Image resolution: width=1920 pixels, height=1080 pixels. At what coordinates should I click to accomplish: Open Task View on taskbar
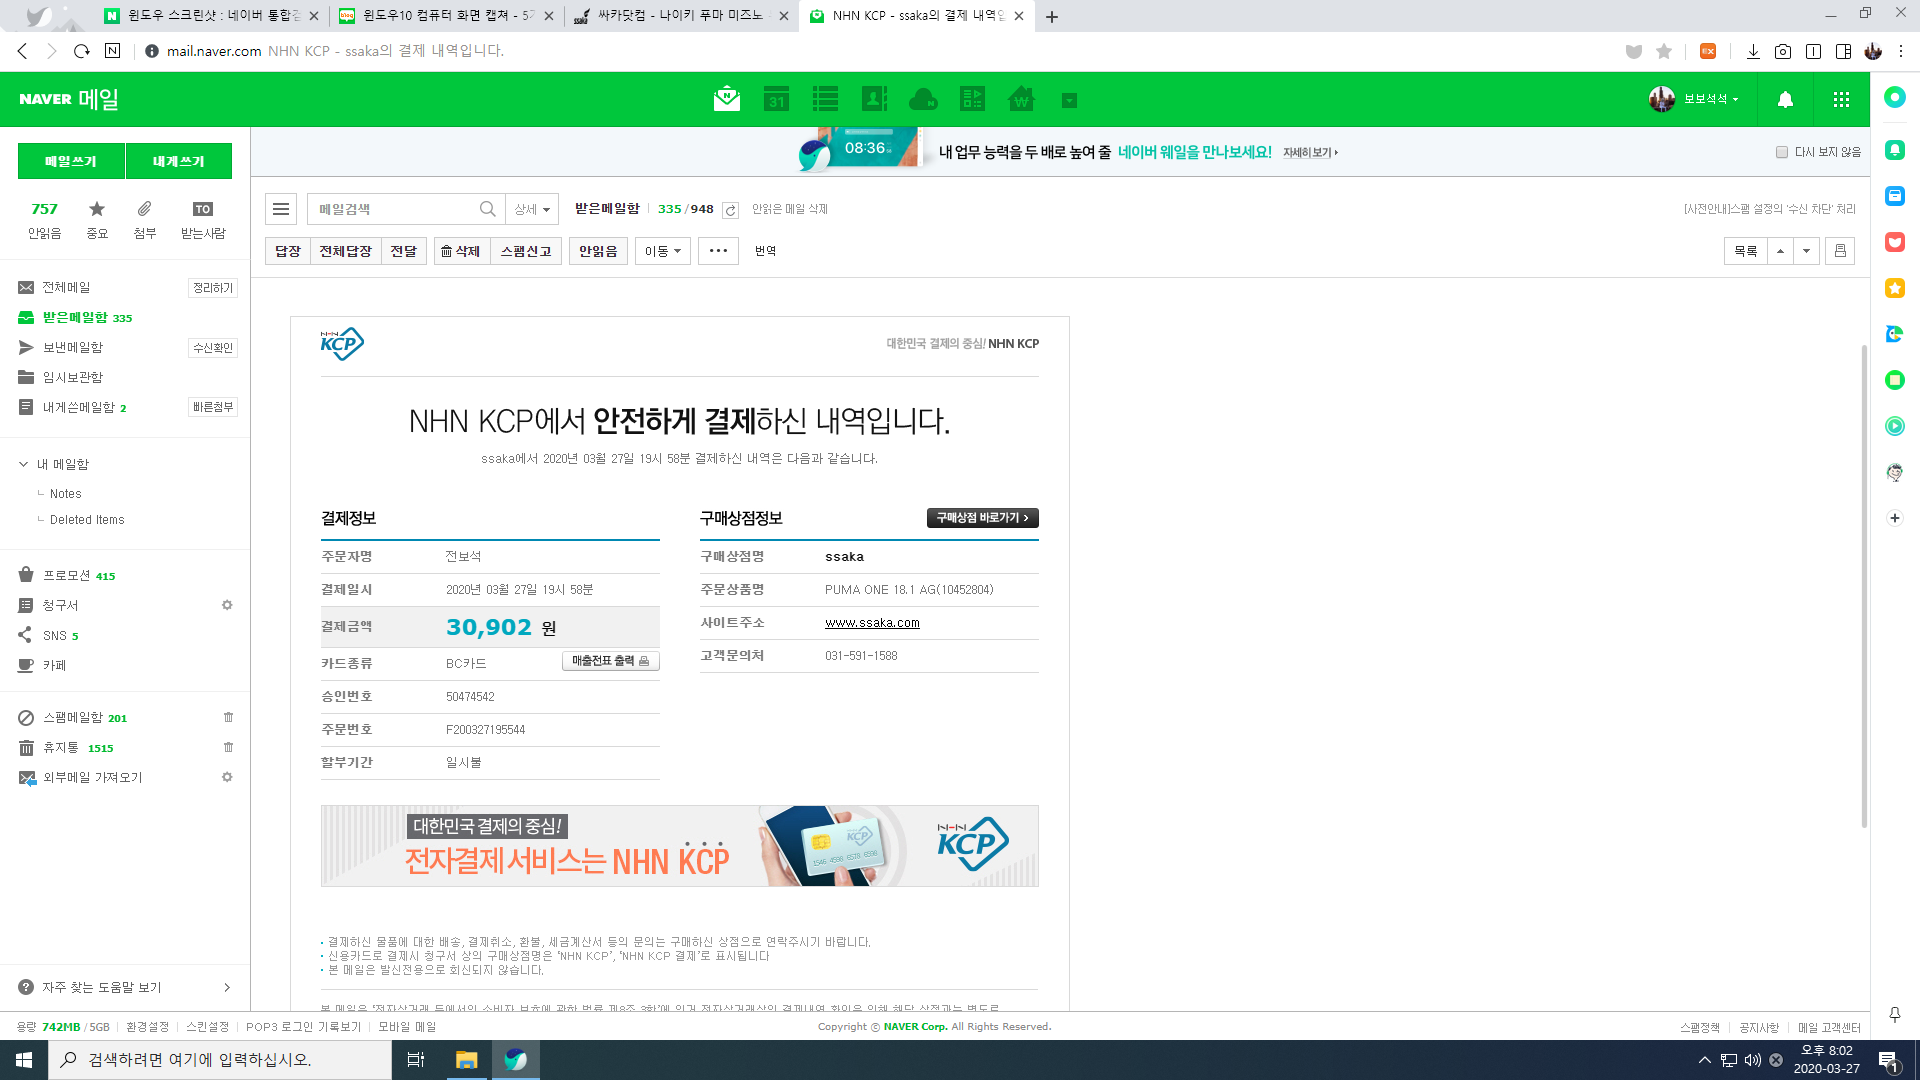pyautogui.click(x=416, y=1060)
